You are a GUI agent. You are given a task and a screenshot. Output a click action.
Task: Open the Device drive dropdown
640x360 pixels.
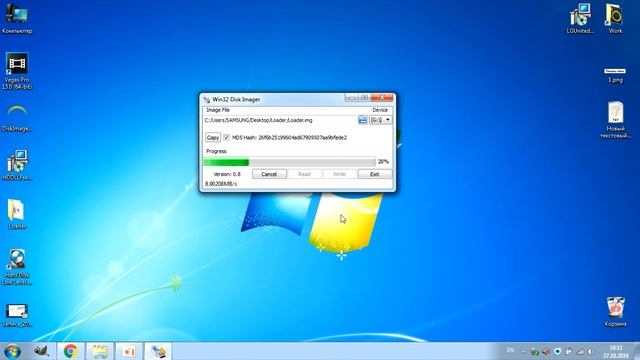(x=380, y=120)
